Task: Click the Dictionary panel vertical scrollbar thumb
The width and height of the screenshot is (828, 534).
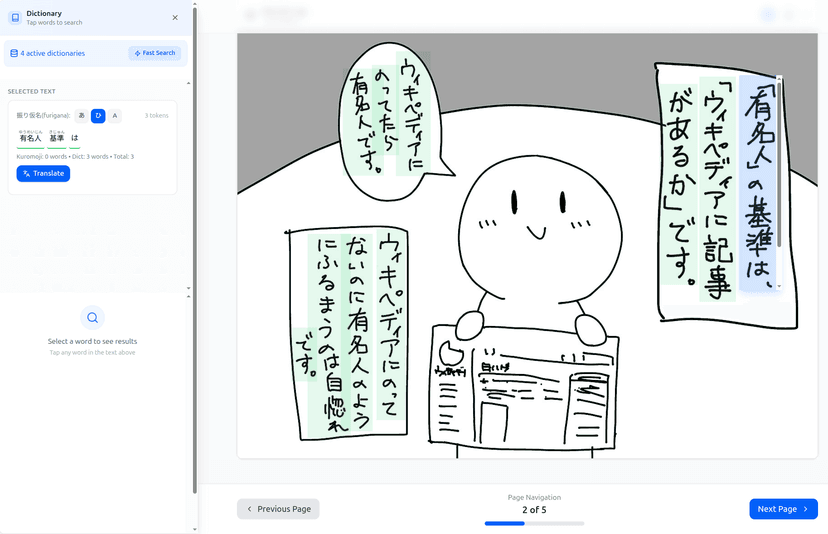Action: [x=195, y=251]
